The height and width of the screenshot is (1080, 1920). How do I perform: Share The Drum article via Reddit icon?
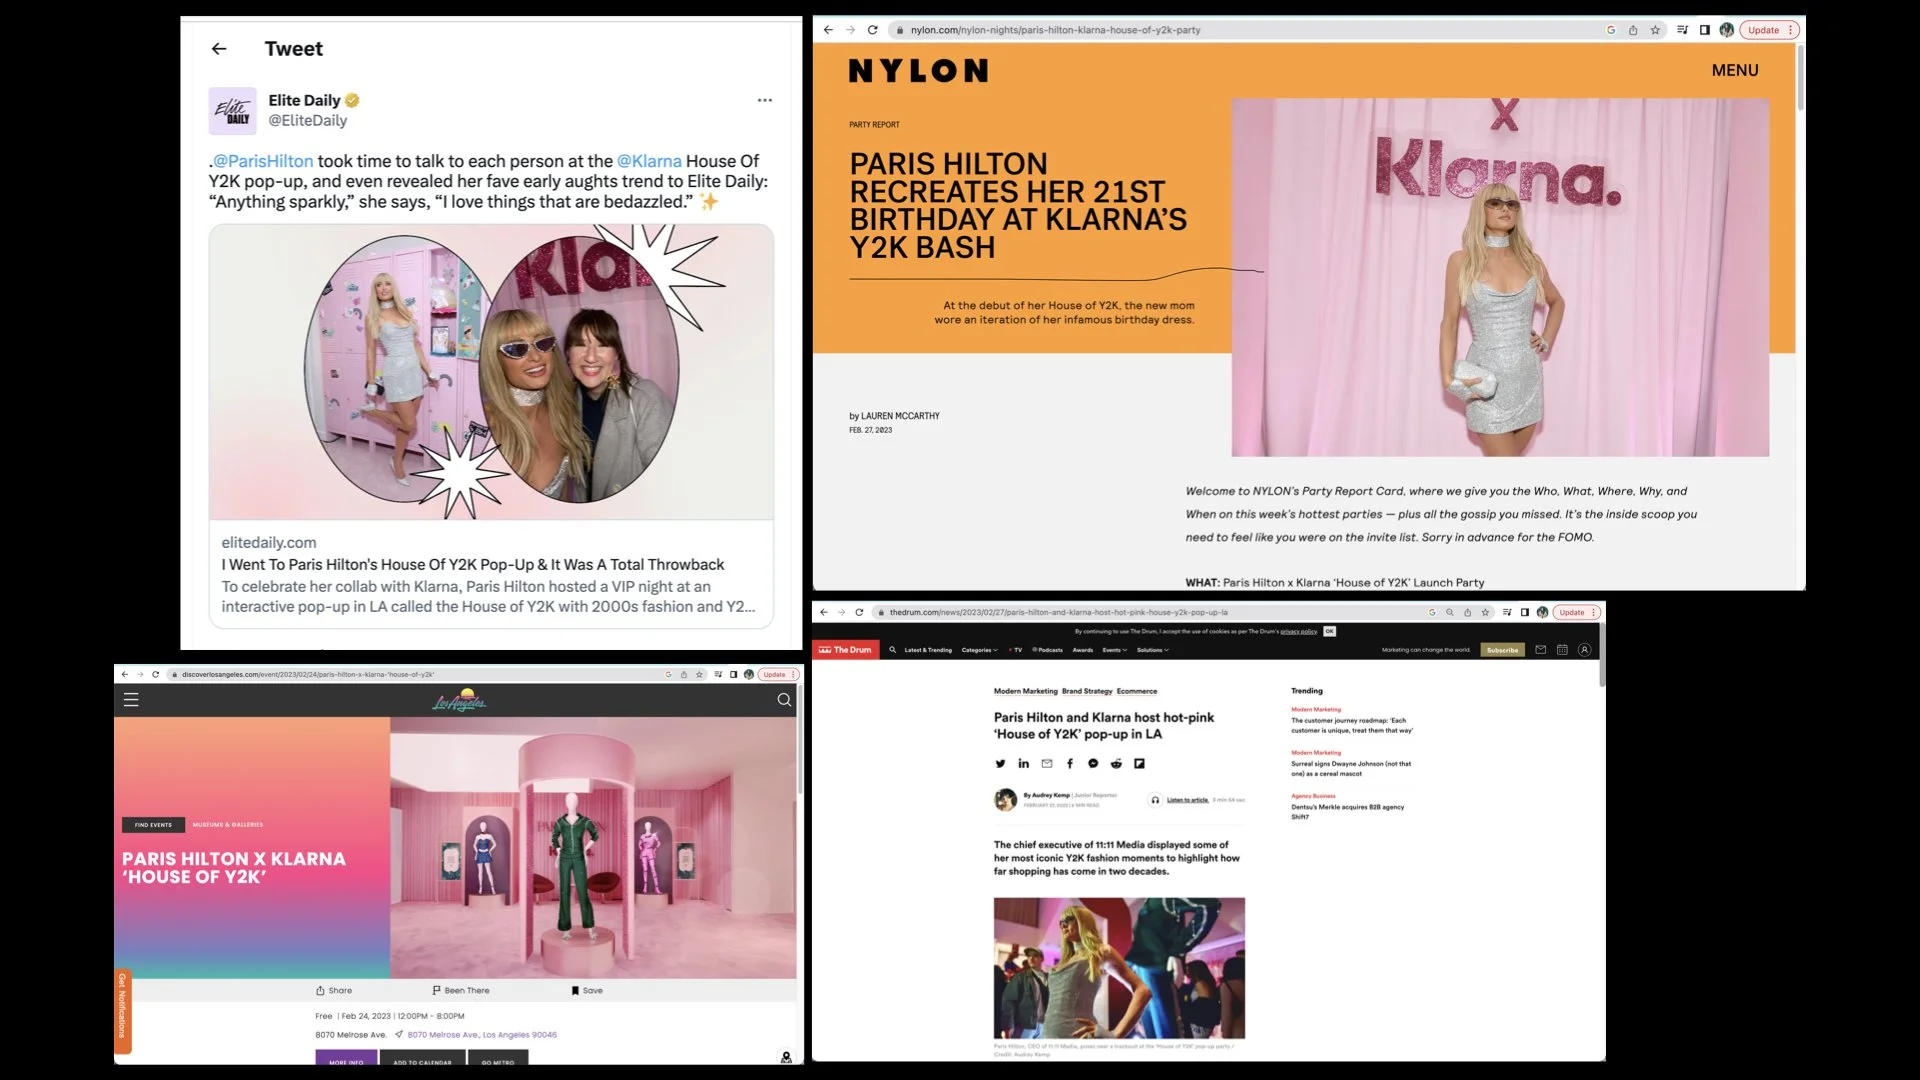pos(1116,764)
